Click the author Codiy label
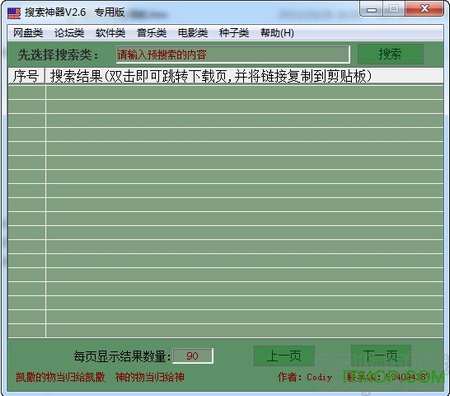This screenshot has height=396, width=450. (305, 377)
